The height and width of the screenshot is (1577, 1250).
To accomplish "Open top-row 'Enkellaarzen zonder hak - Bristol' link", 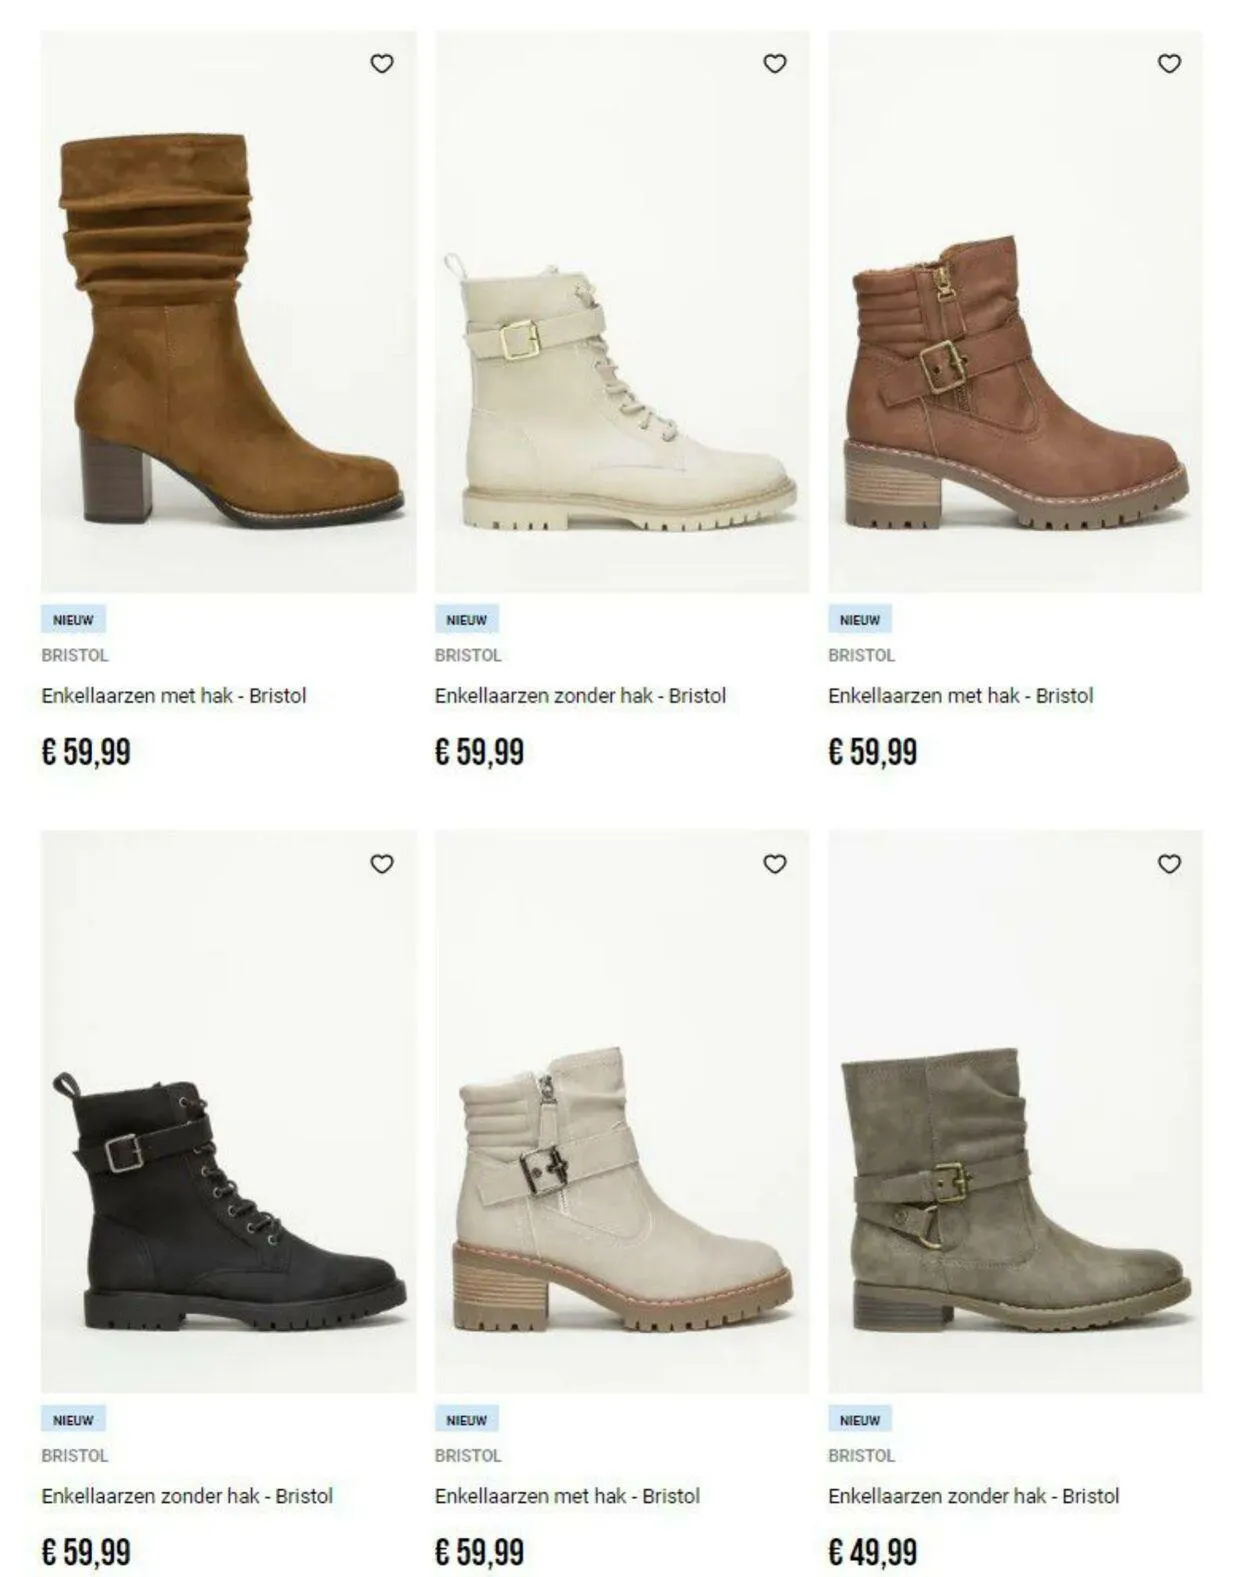I will 580,696.
